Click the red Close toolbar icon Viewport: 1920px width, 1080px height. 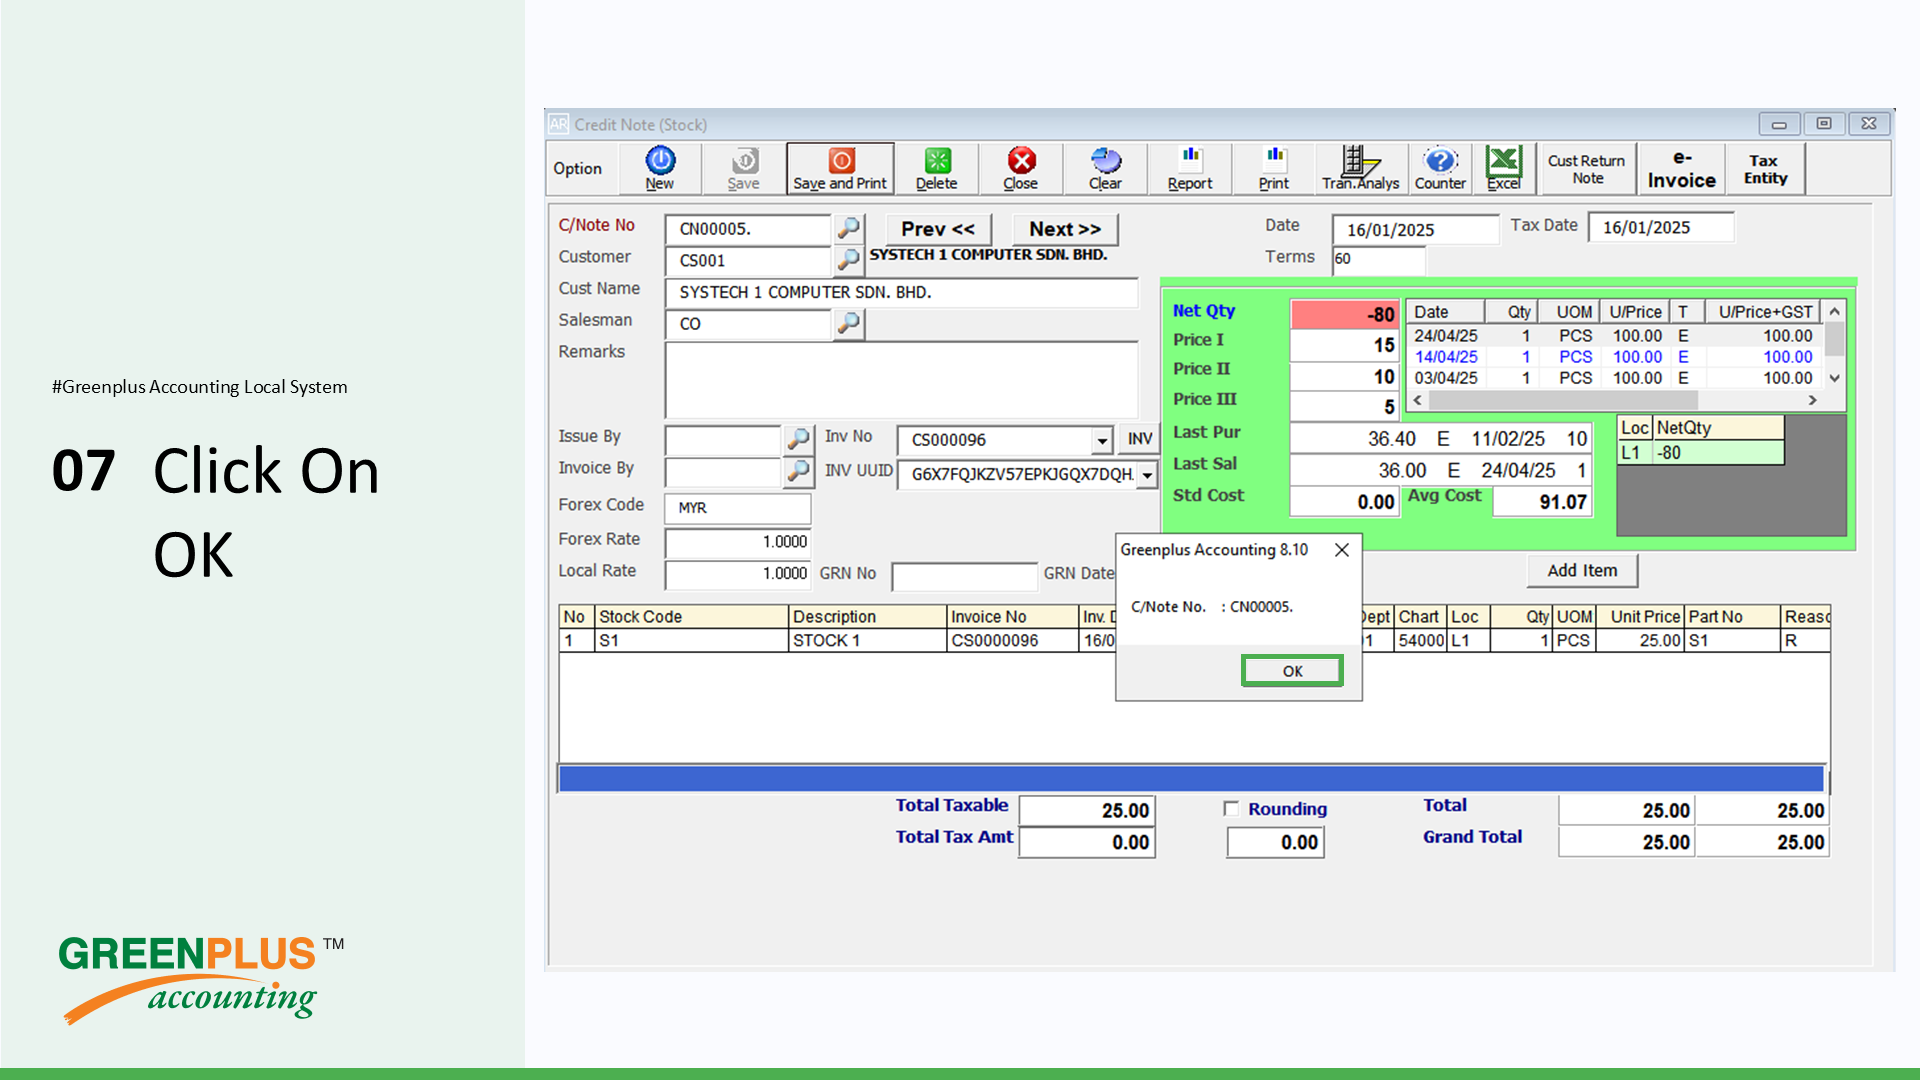1021,168
